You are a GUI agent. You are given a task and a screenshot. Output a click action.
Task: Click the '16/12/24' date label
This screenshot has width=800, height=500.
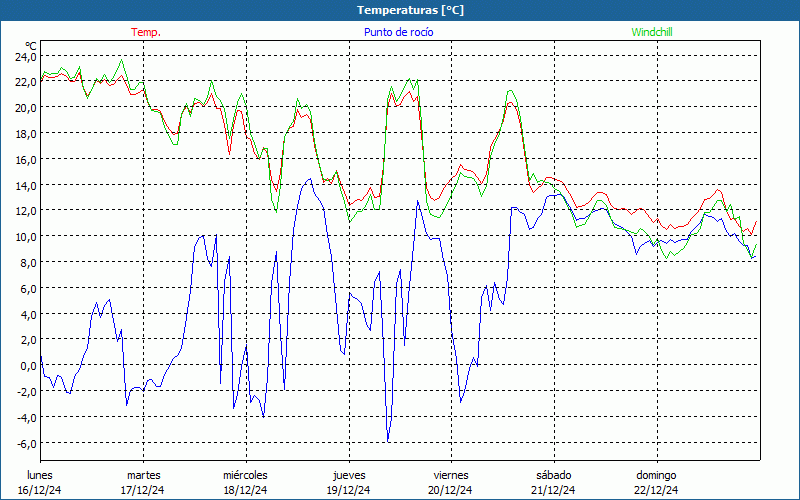[x=40, y=490]
